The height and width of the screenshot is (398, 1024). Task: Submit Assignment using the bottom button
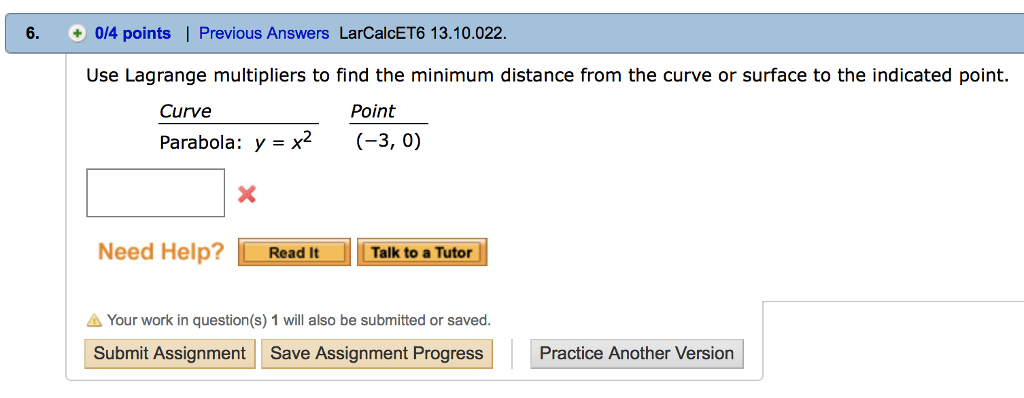170,354
